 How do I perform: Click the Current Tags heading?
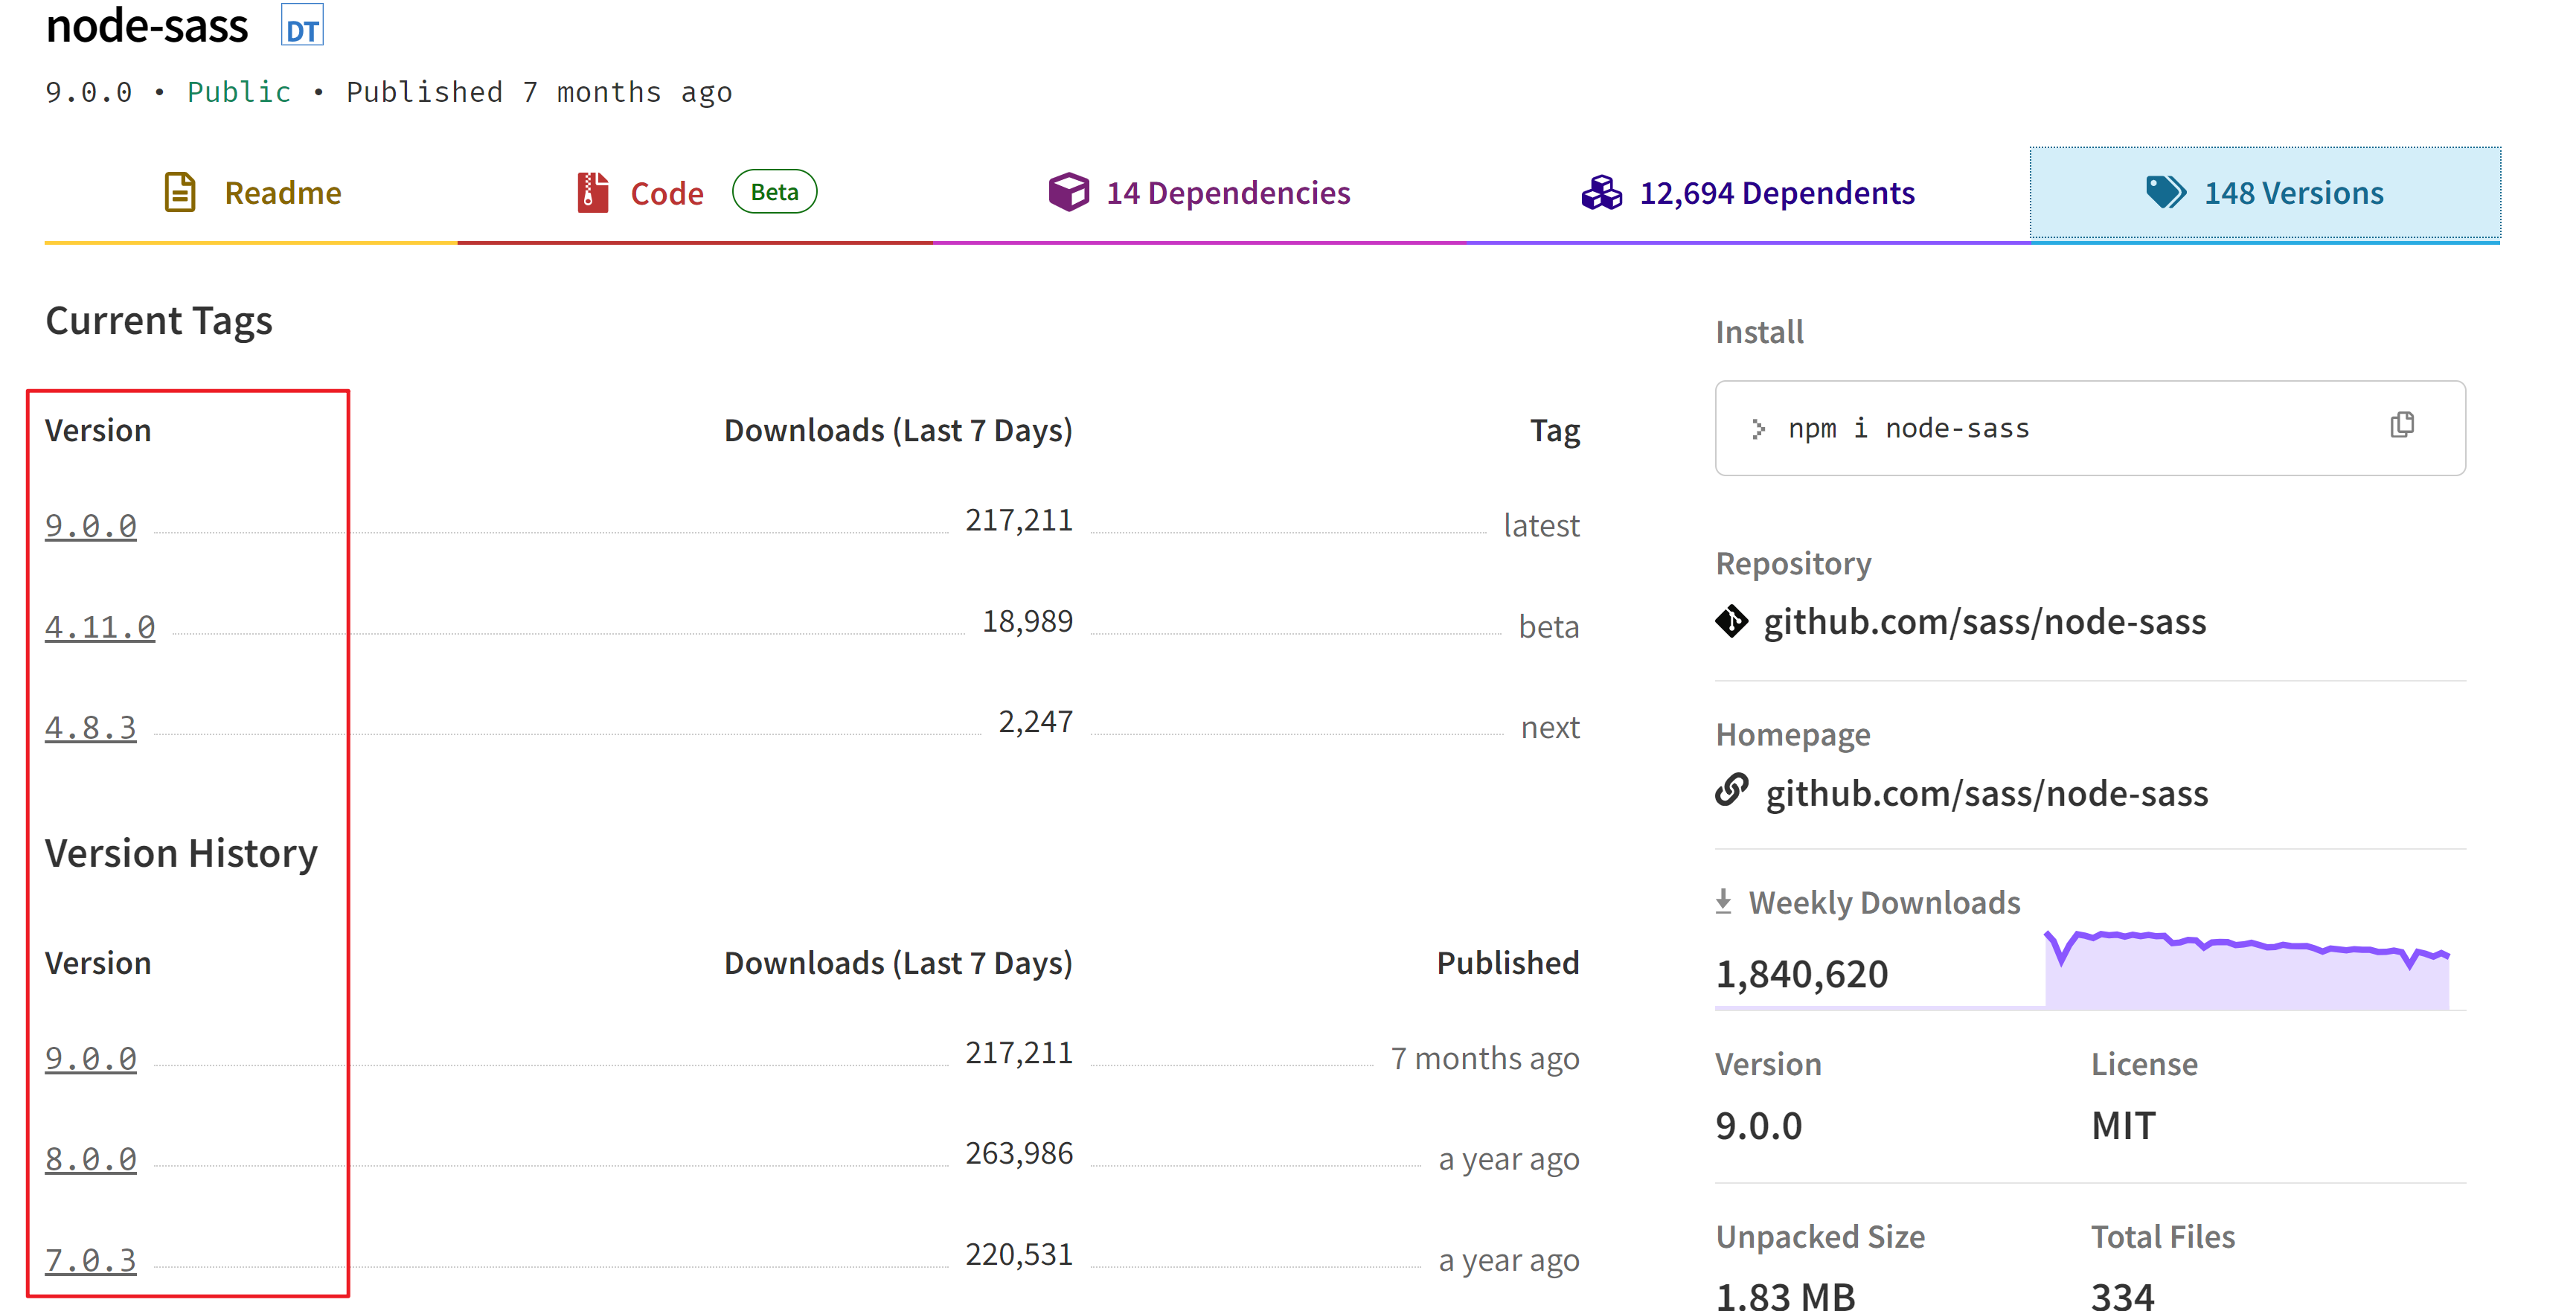(x=159, y=321)
